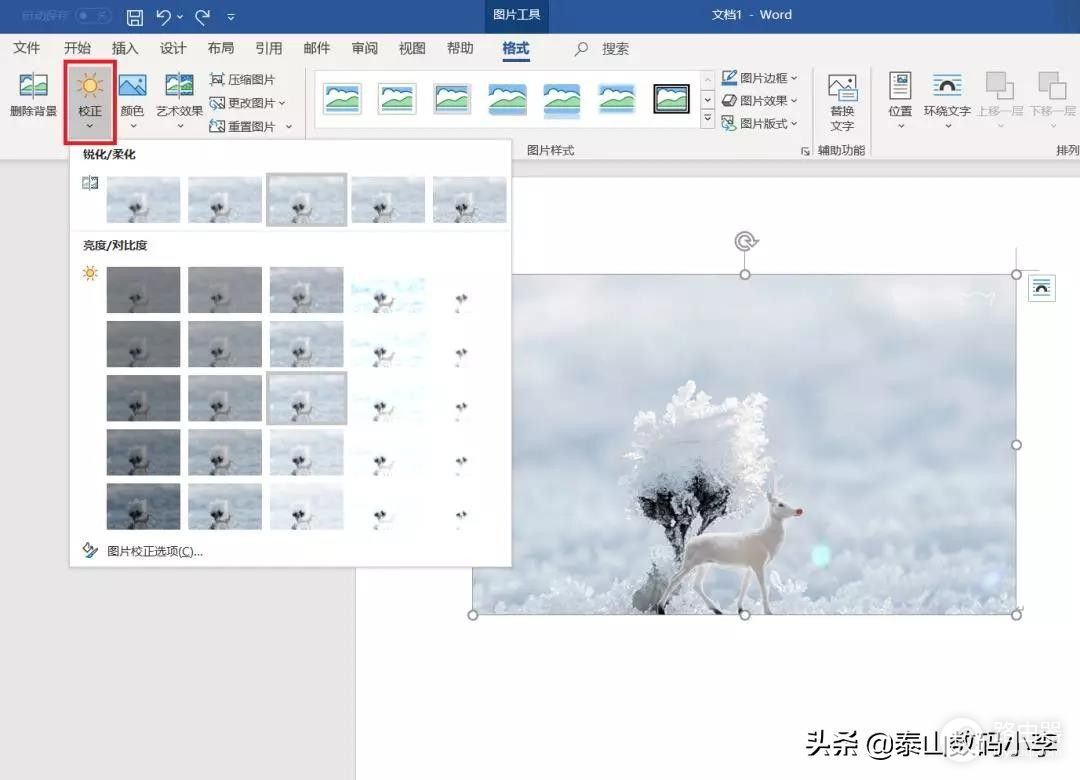1080x780 pixels.
Task: Open the Corrections (校正) tool
Action: (90, 100)
